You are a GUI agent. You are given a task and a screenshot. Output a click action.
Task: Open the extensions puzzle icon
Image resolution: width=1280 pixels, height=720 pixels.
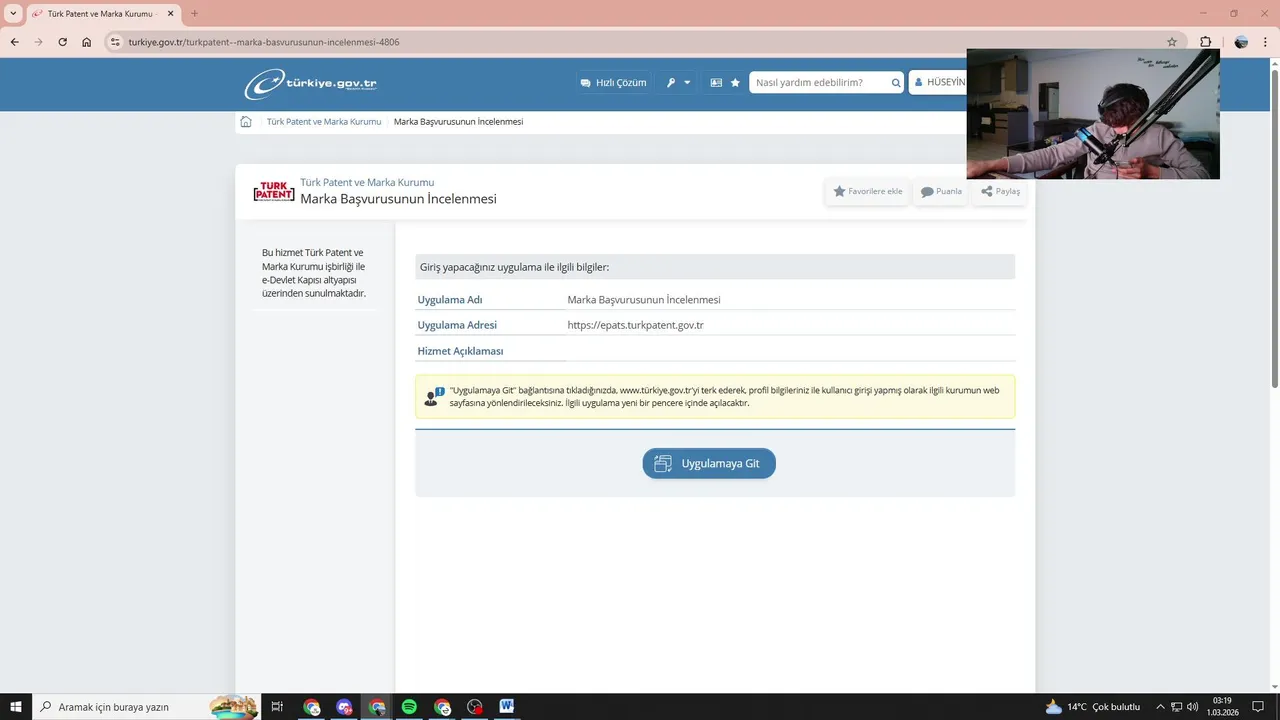tap(1205, 42)
